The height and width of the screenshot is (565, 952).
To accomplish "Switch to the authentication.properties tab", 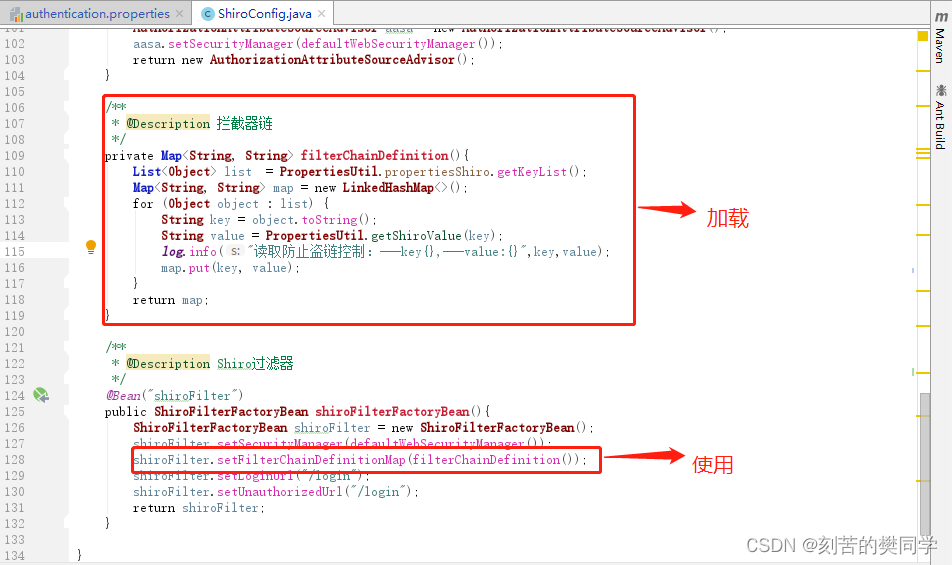I will (x=97, y=13).
